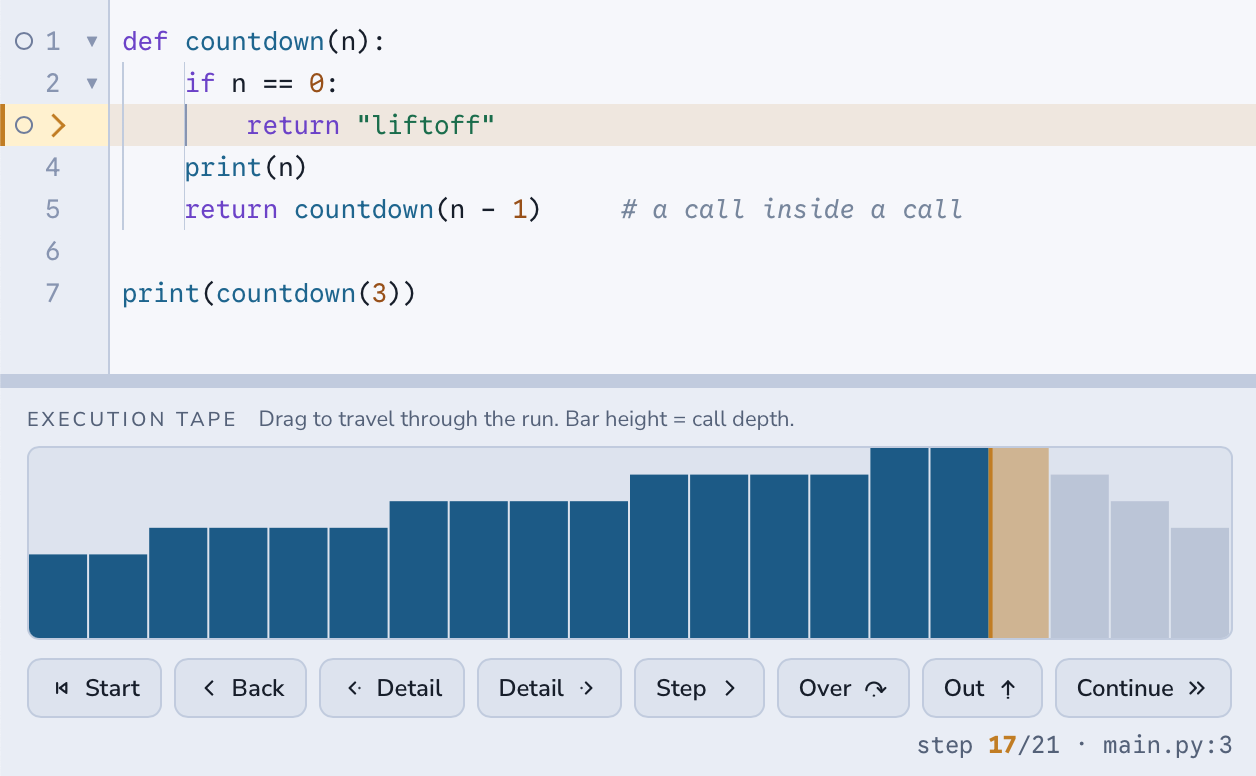Select the first bar of the execution tape
The width and height of the screenshot is (1256, 776).
[x=58, y=595]
